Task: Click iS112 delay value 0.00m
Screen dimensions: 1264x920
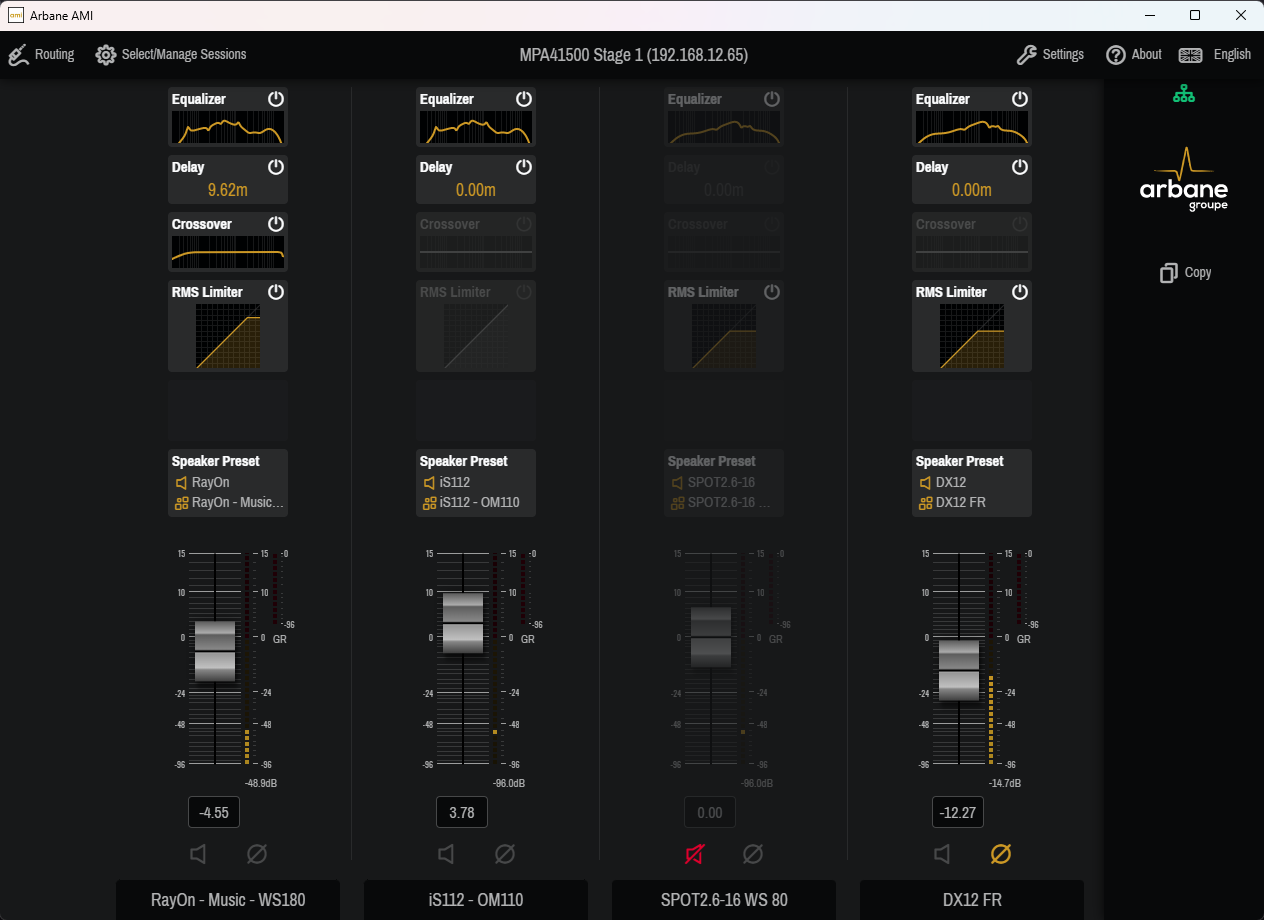Action: point(476,190)
